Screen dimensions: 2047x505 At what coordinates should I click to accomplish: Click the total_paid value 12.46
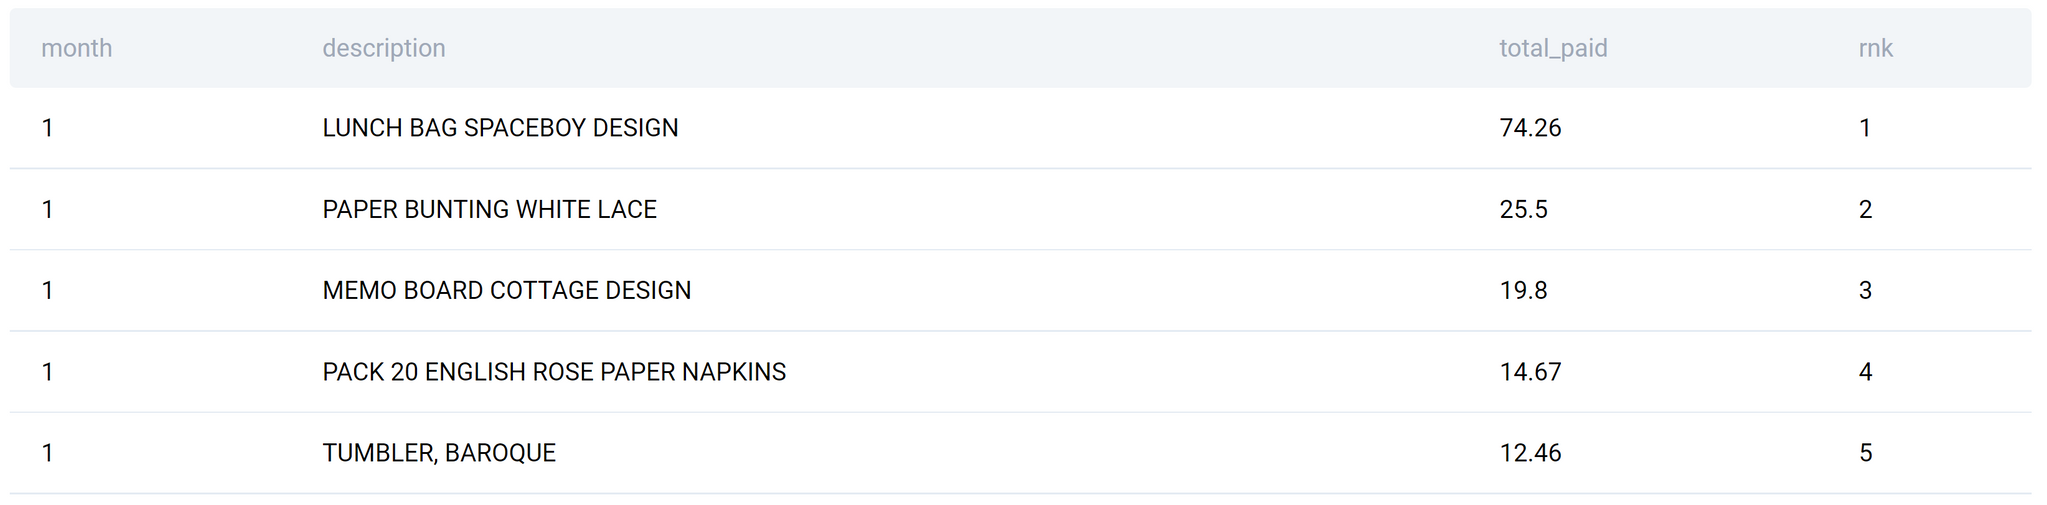pyautogui.click(x=1530, y=453)
